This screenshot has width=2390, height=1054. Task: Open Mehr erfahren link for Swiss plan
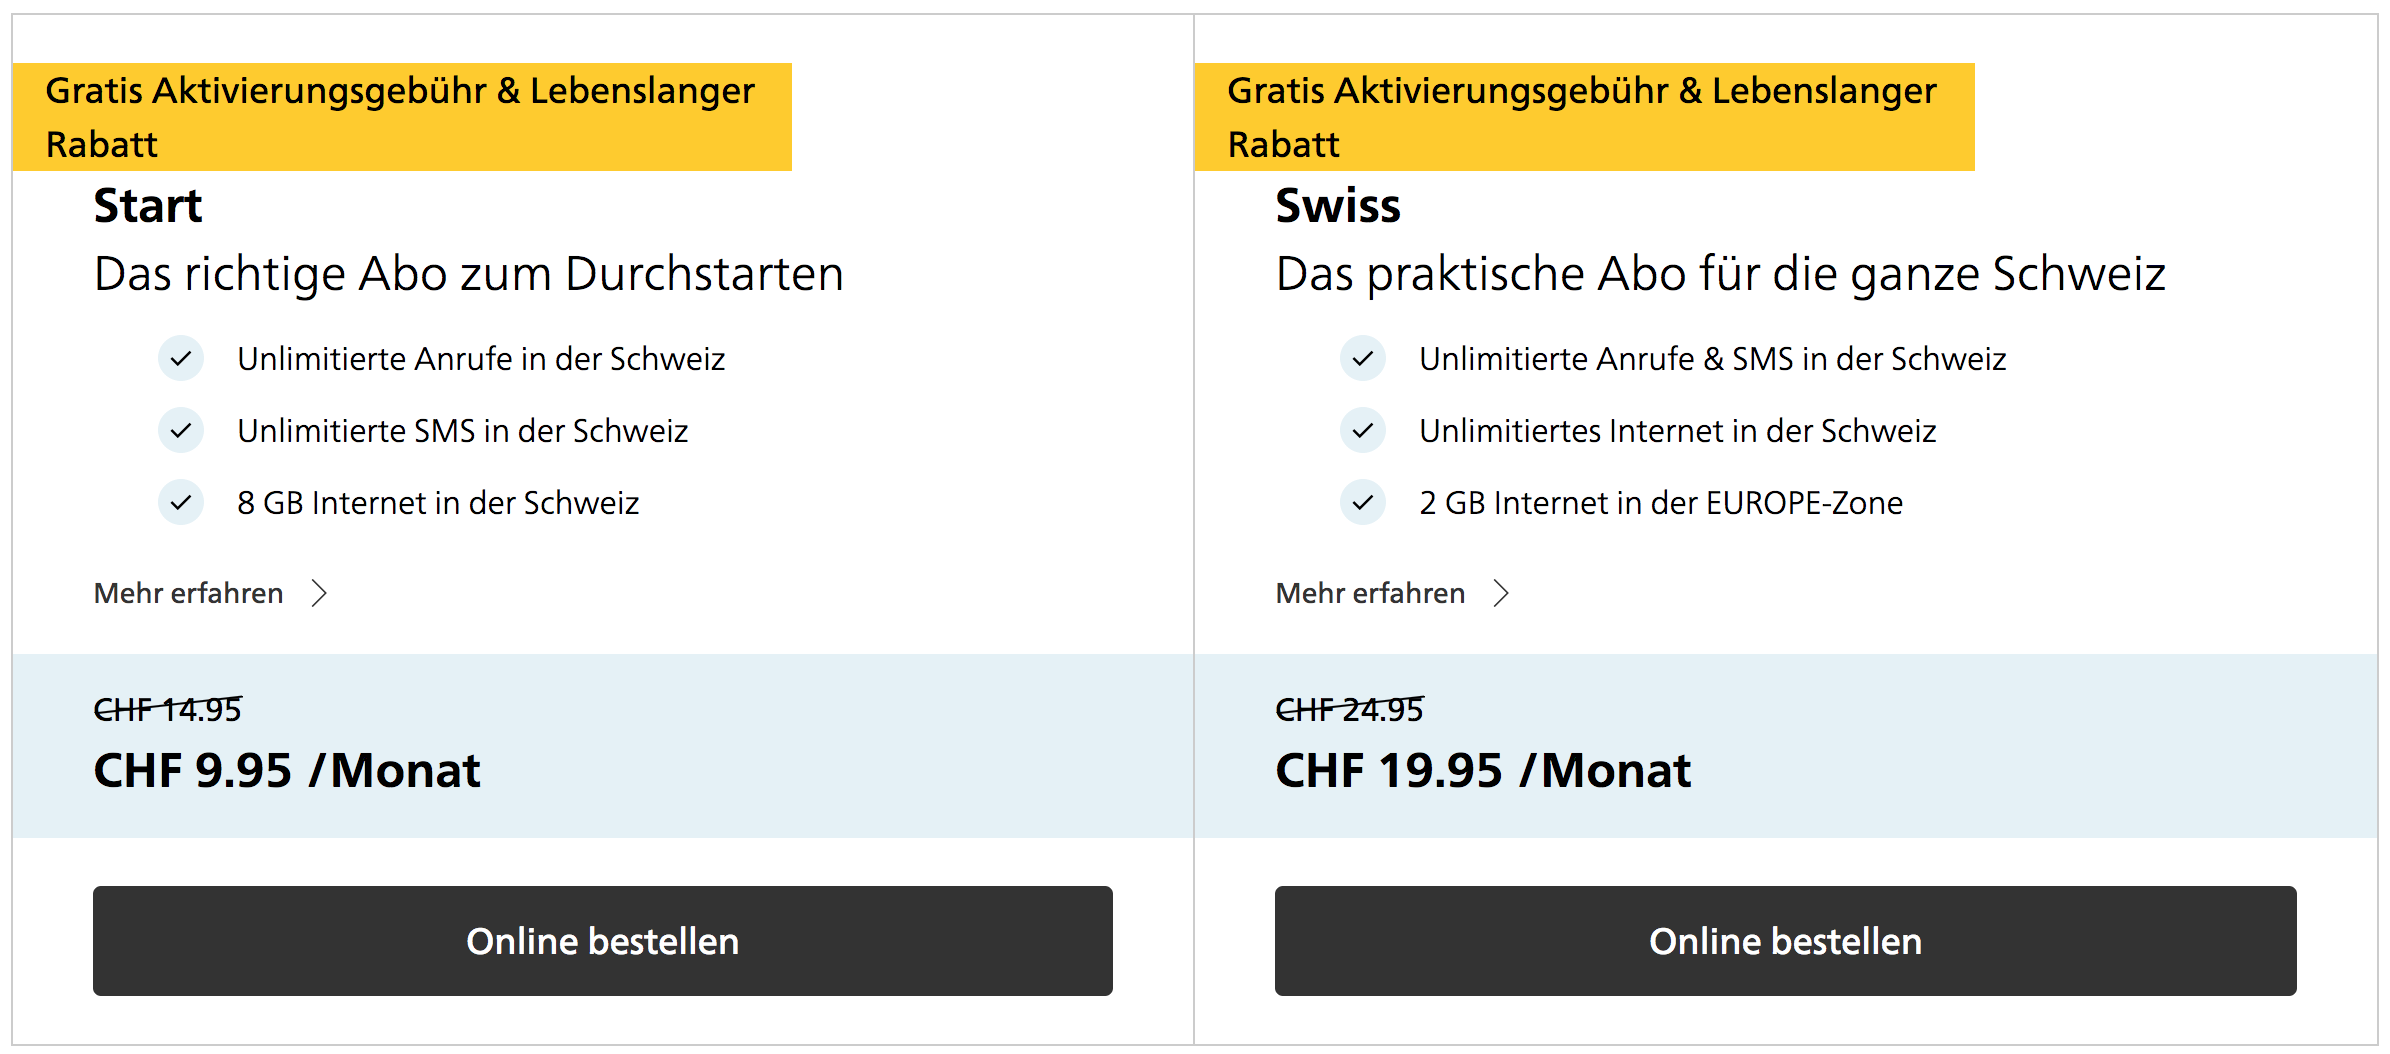coord(1370,593)
